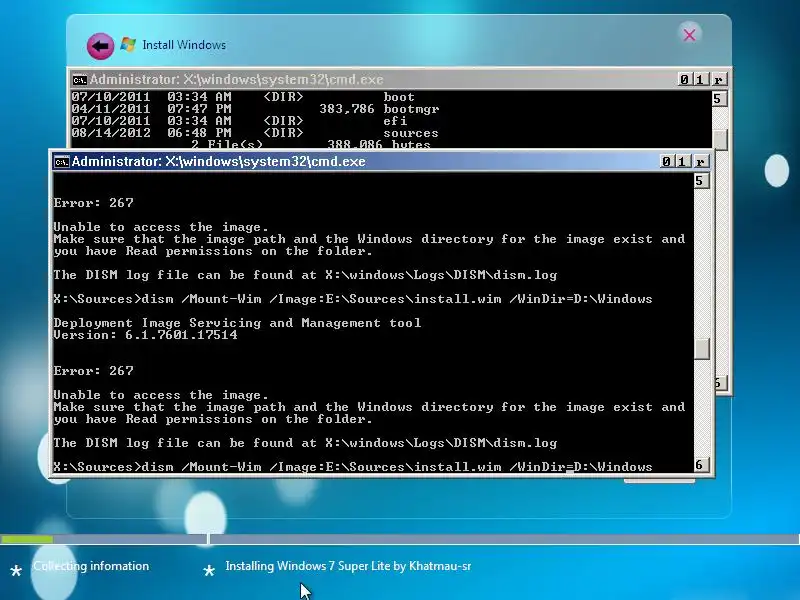The height and width of the screenshot is (600, 800).
Task: Maximize the front cmd.exe window
Action: [x=682, y=162]
